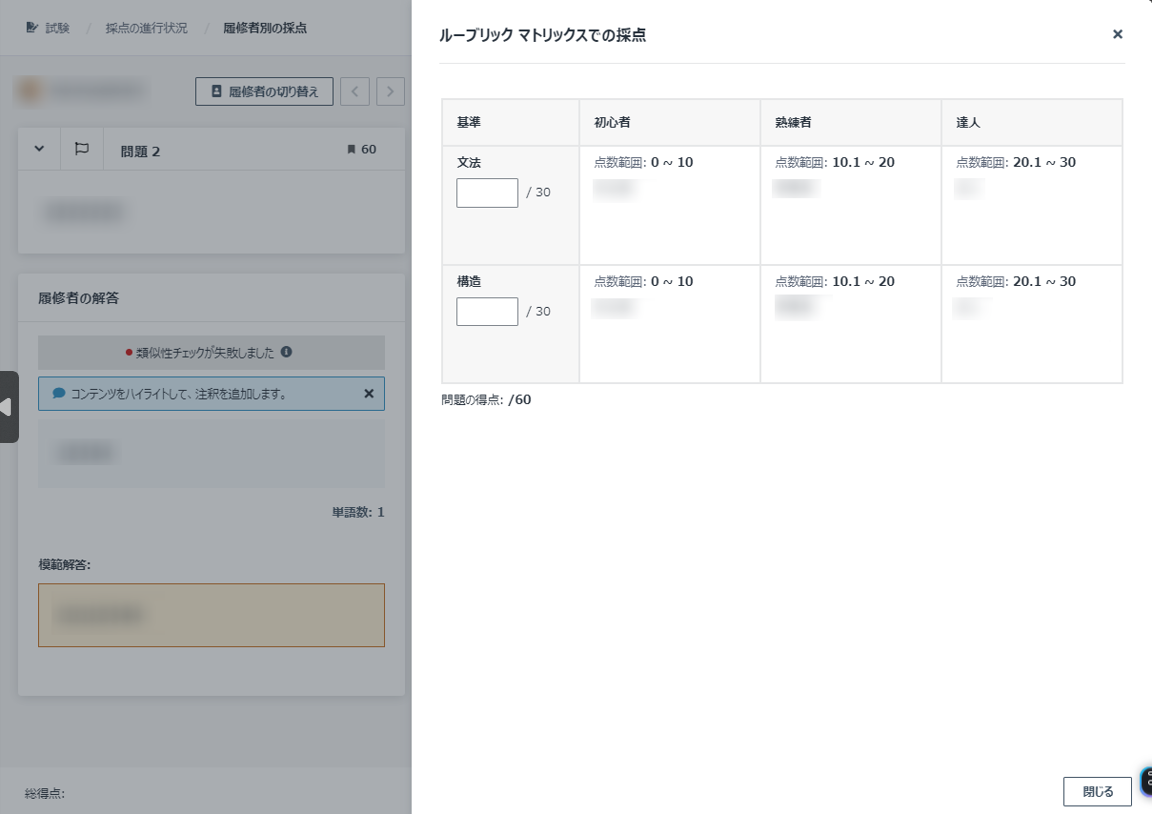Click the flag icon beside 問題 2

click(82, 149)
